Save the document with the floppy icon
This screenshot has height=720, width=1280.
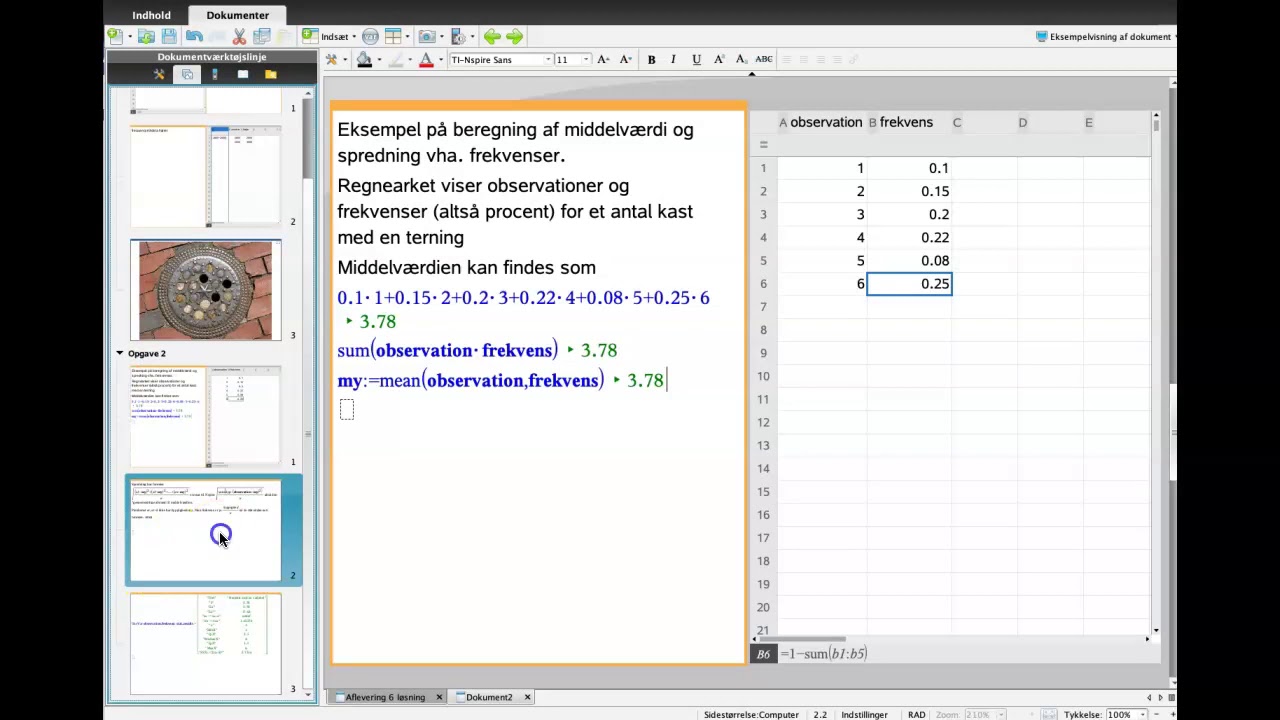click(x=169, y=36)
